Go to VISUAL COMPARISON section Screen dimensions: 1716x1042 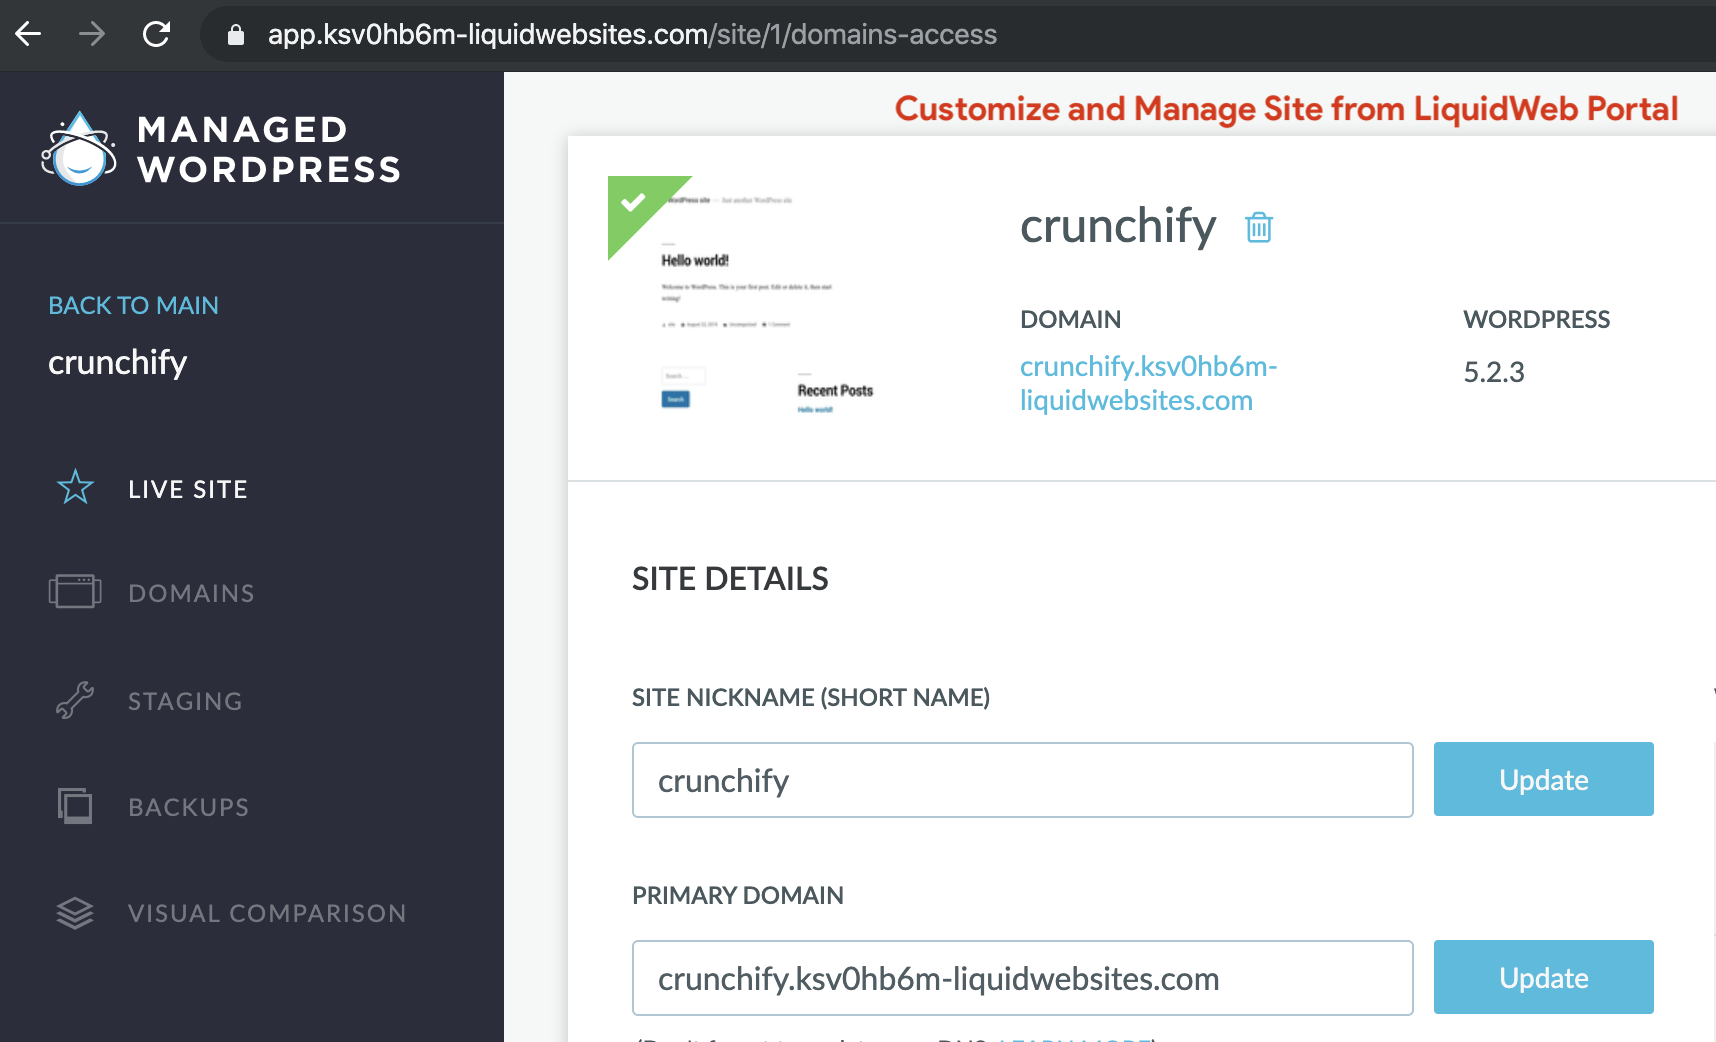click(x=267, y=913)
